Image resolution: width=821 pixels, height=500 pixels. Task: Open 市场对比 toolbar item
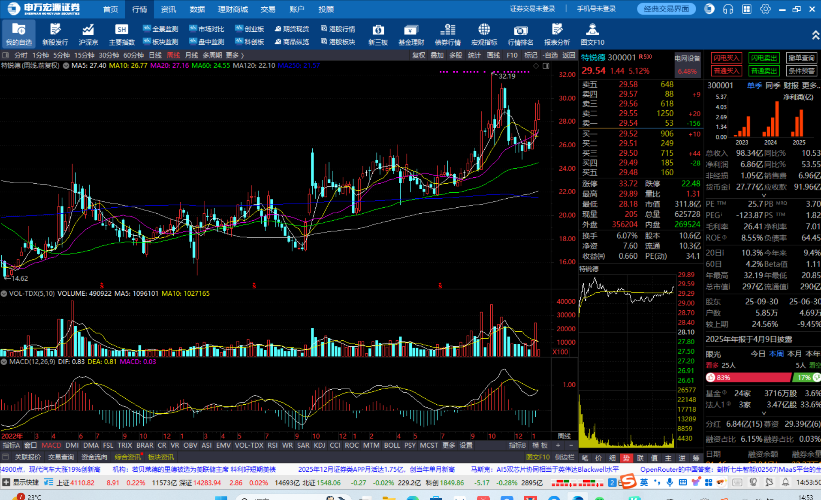coord(207,29)
